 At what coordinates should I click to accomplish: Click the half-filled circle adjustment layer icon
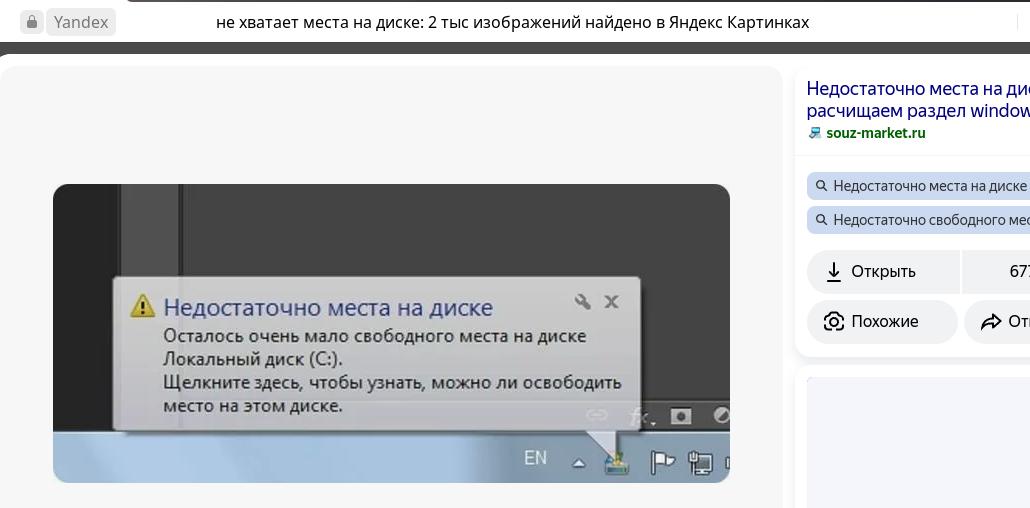tap(721, 416)
